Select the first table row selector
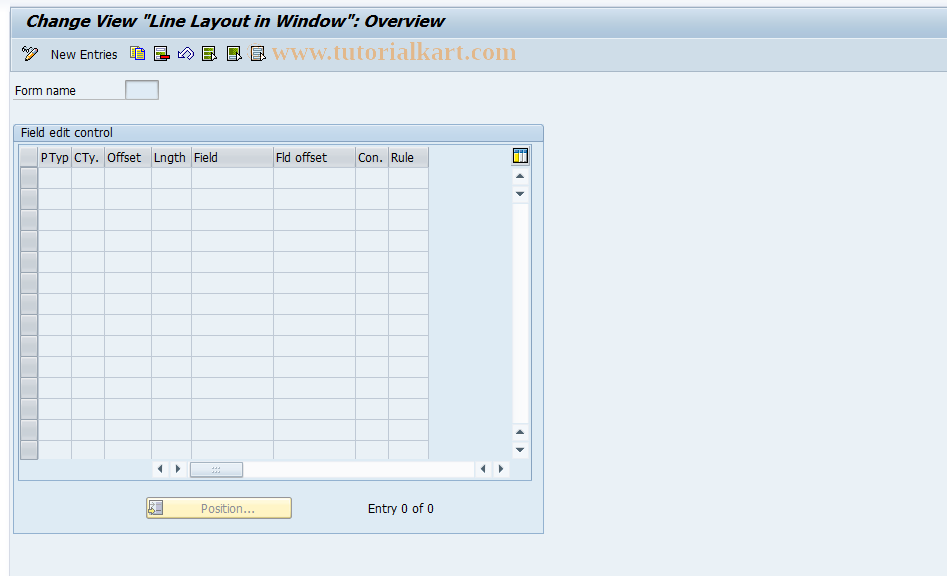This screenshot has height=576, width=947. [x=29, y=178]
